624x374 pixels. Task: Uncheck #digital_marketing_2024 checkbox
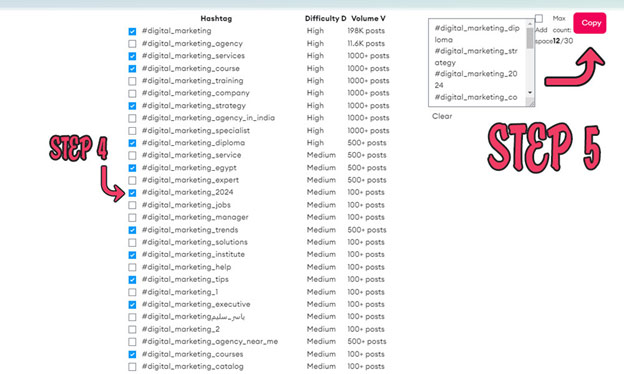pos(132,193)
